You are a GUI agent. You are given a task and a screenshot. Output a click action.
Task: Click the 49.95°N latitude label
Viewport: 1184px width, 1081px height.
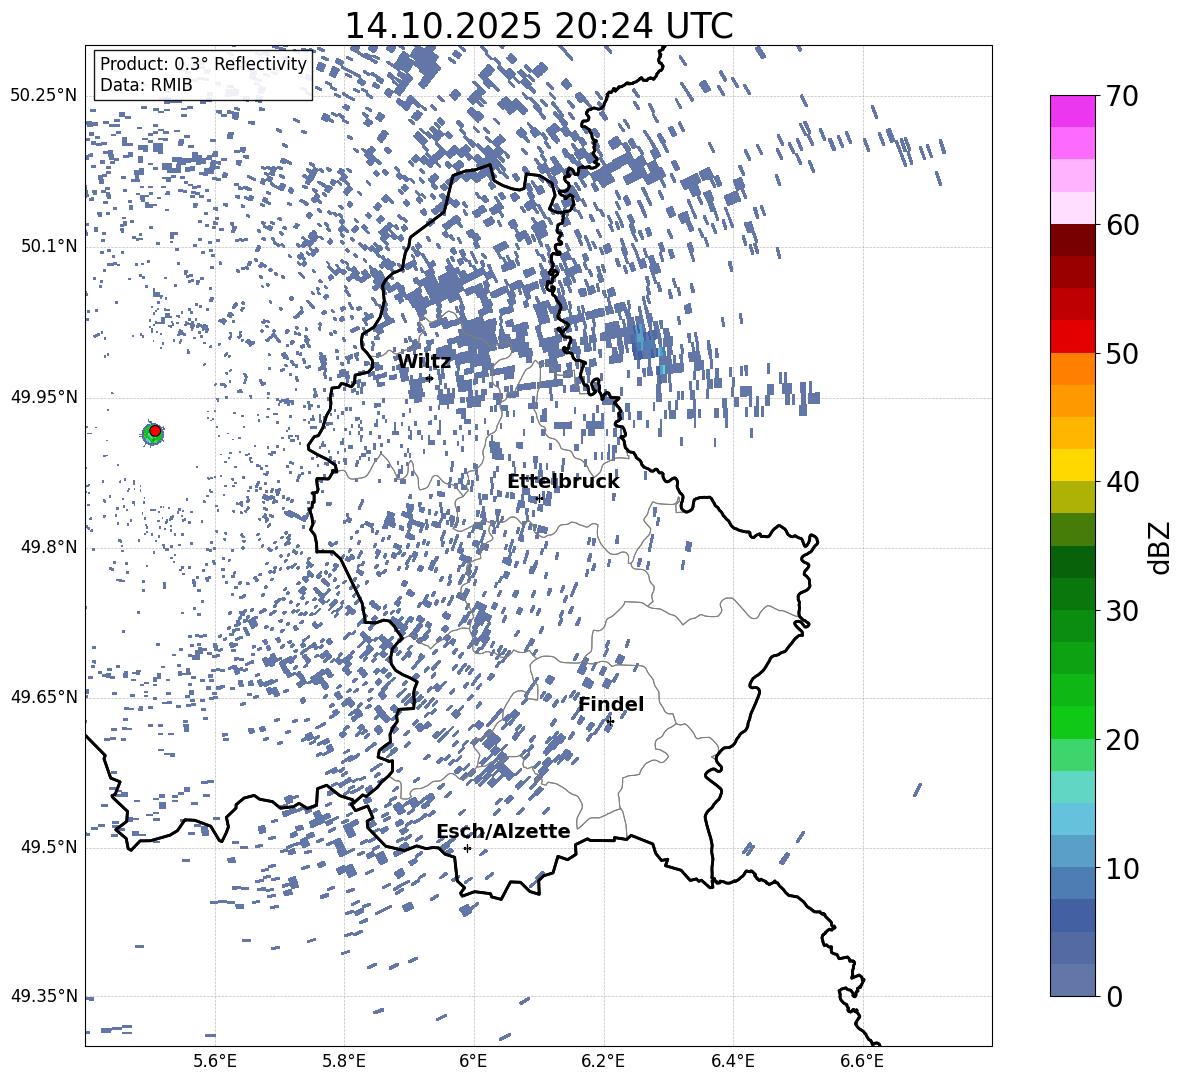(44, 396)
